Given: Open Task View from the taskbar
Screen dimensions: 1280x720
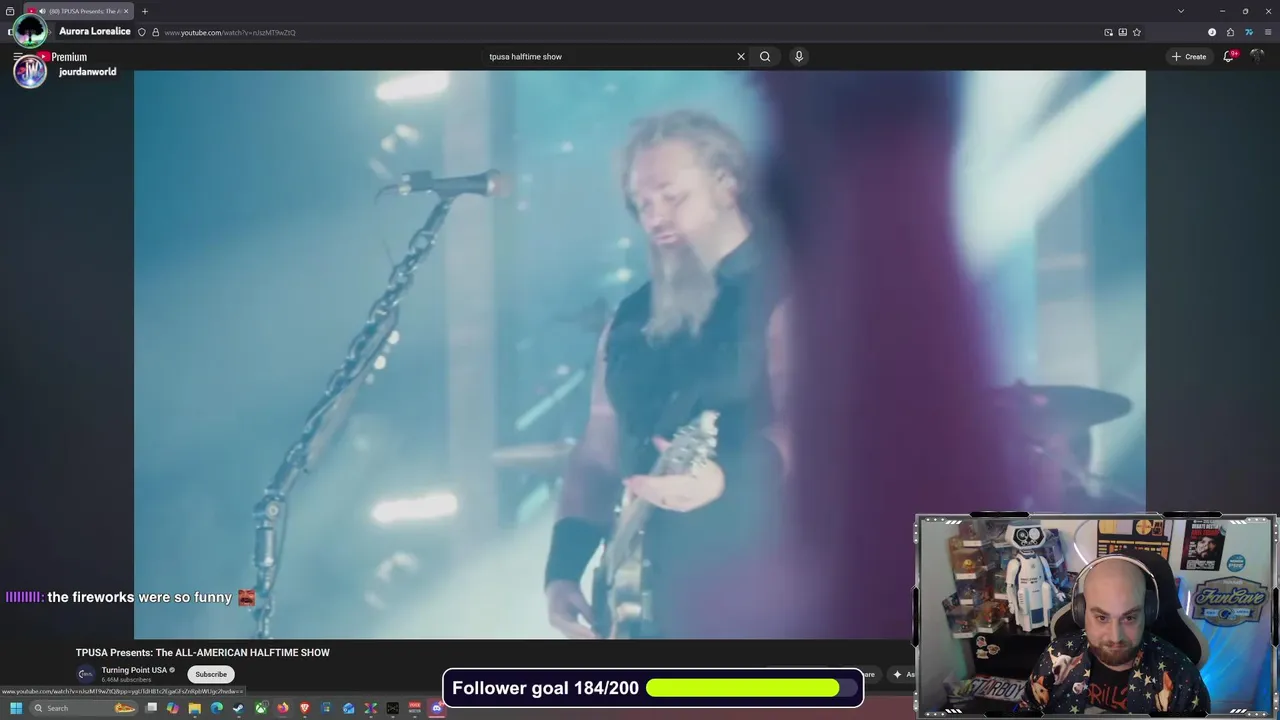Looking at the screenshot, I should 151,708.
